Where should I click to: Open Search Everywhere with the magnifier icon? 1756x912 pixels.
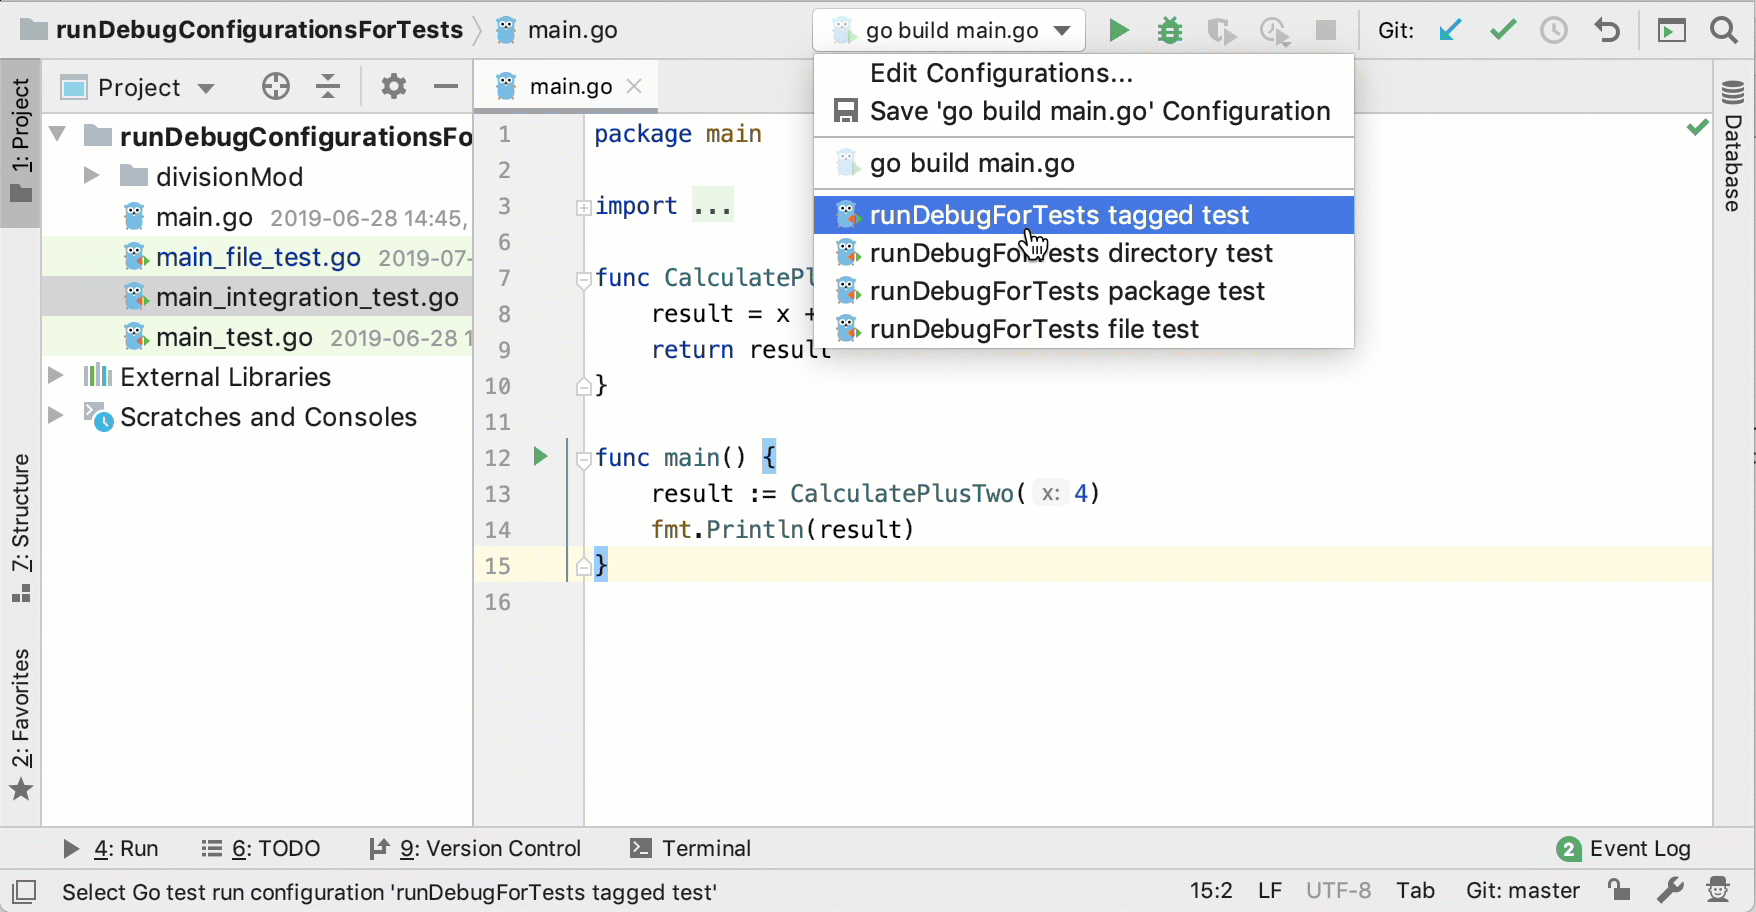pyautogui.click(x=1725, y=30)
